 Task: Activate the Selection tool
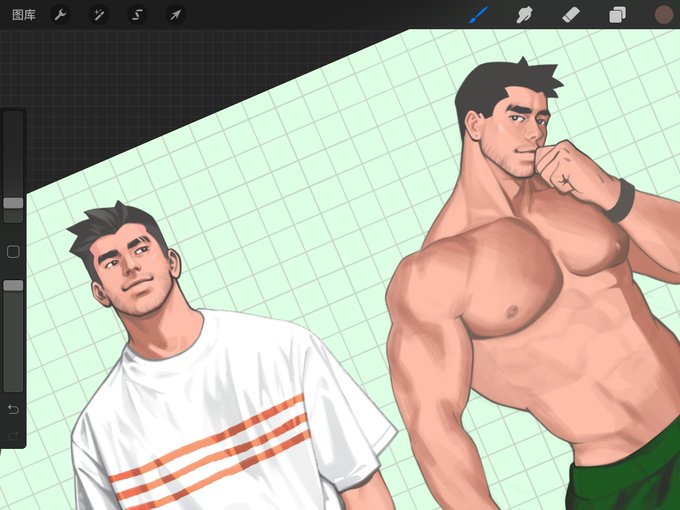tap(137, 15)
